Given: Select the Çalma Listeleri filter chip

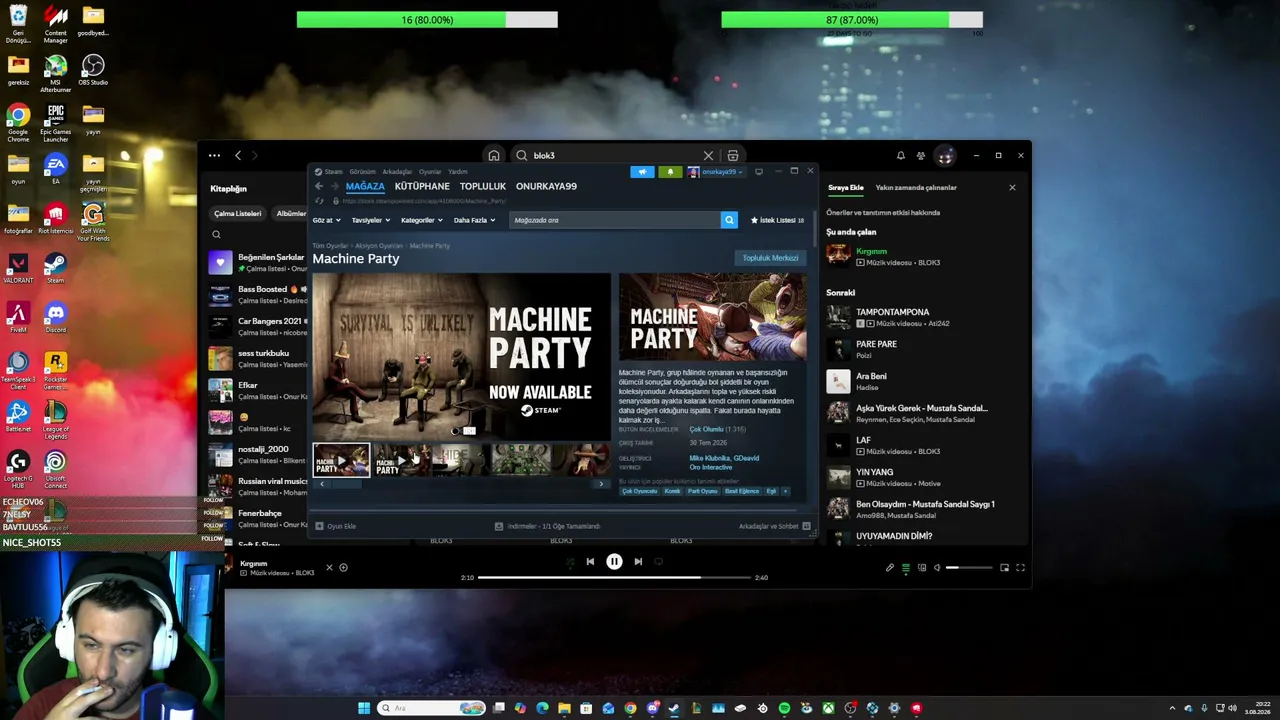Looking at the screenshot, I should pos(237,213).
